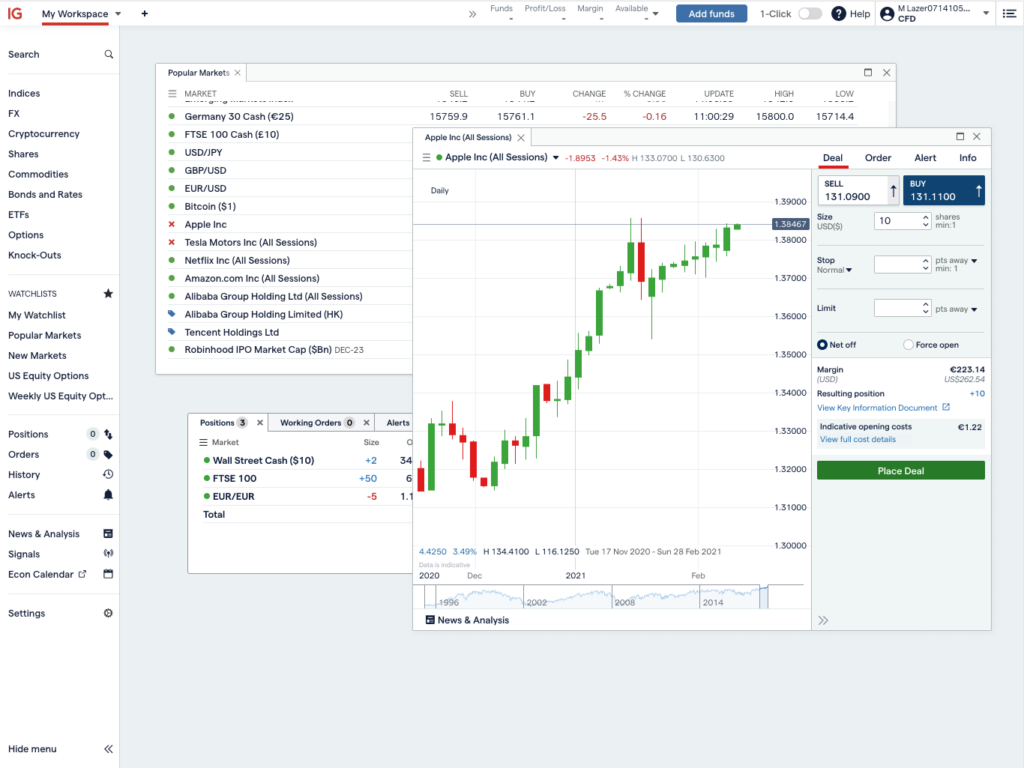1024x768 pixels.
Task: Collapse deal ticket with double-chevron icon
Action: point(823,620)
